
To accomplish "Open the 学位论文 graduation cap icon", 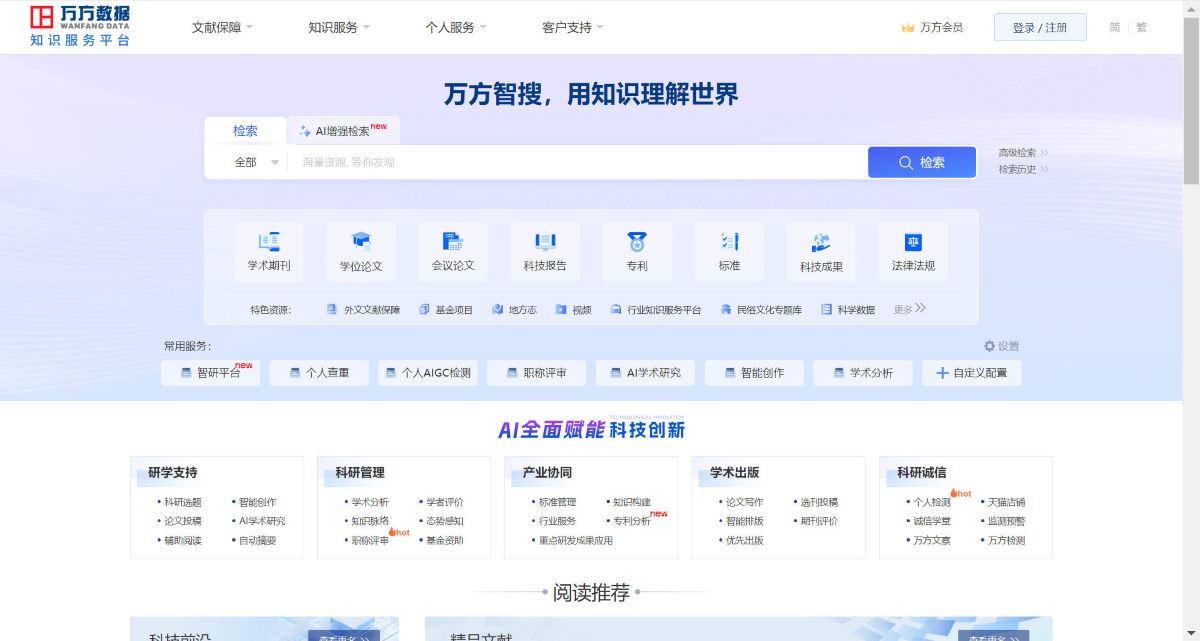I will pyautogui.click(x=361, y=241).
